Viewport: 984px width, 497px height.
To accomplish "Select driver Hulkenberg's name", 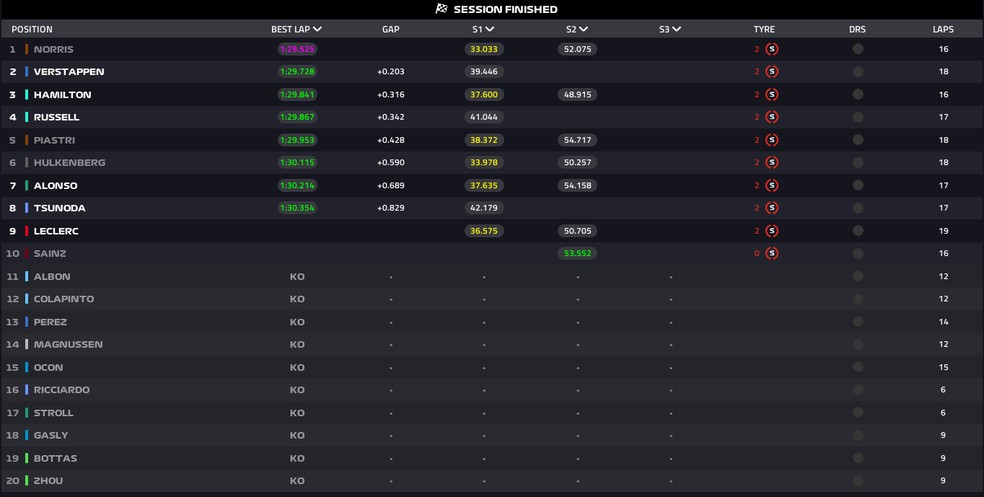I will (x=69, y=163).
